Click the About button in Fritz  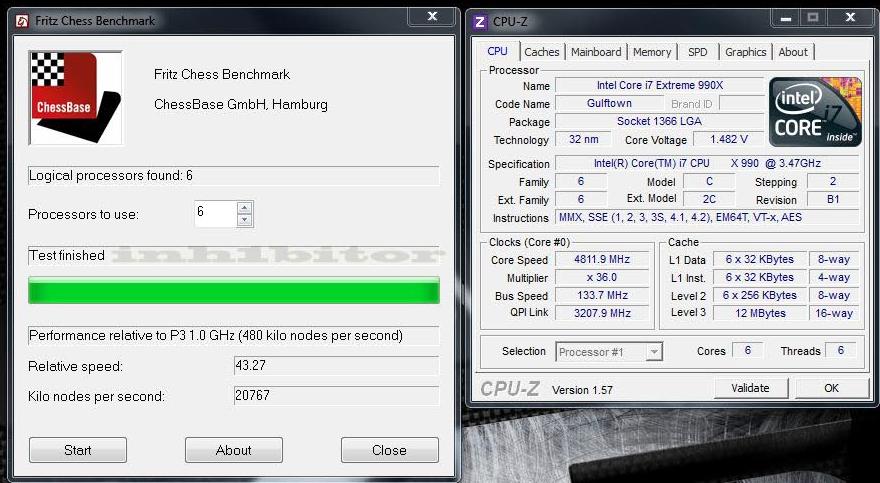pyautogui.click(x=233, y=450)
